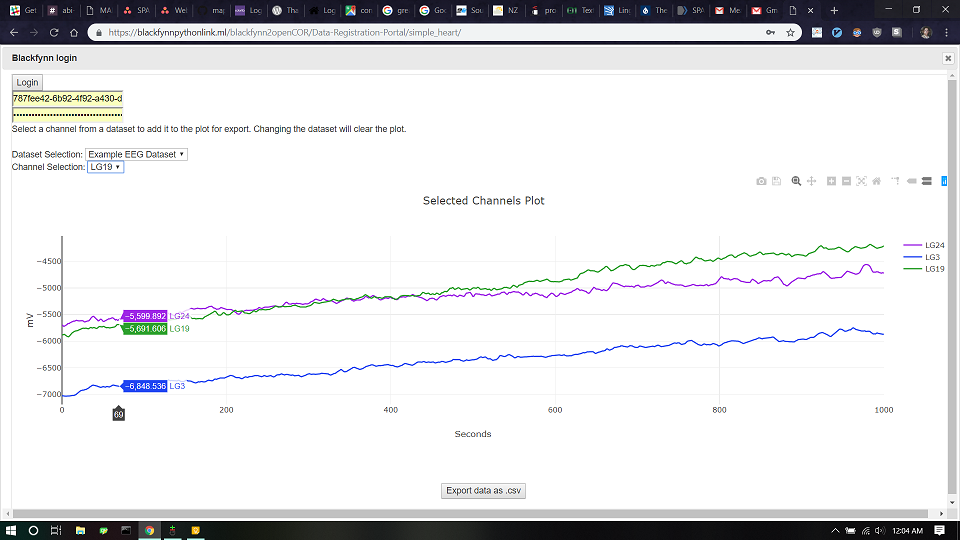Viewport: 960px width, 540px height.
Task: Toggle LG3 trace in the legend
Action: [x=921, y=257]
